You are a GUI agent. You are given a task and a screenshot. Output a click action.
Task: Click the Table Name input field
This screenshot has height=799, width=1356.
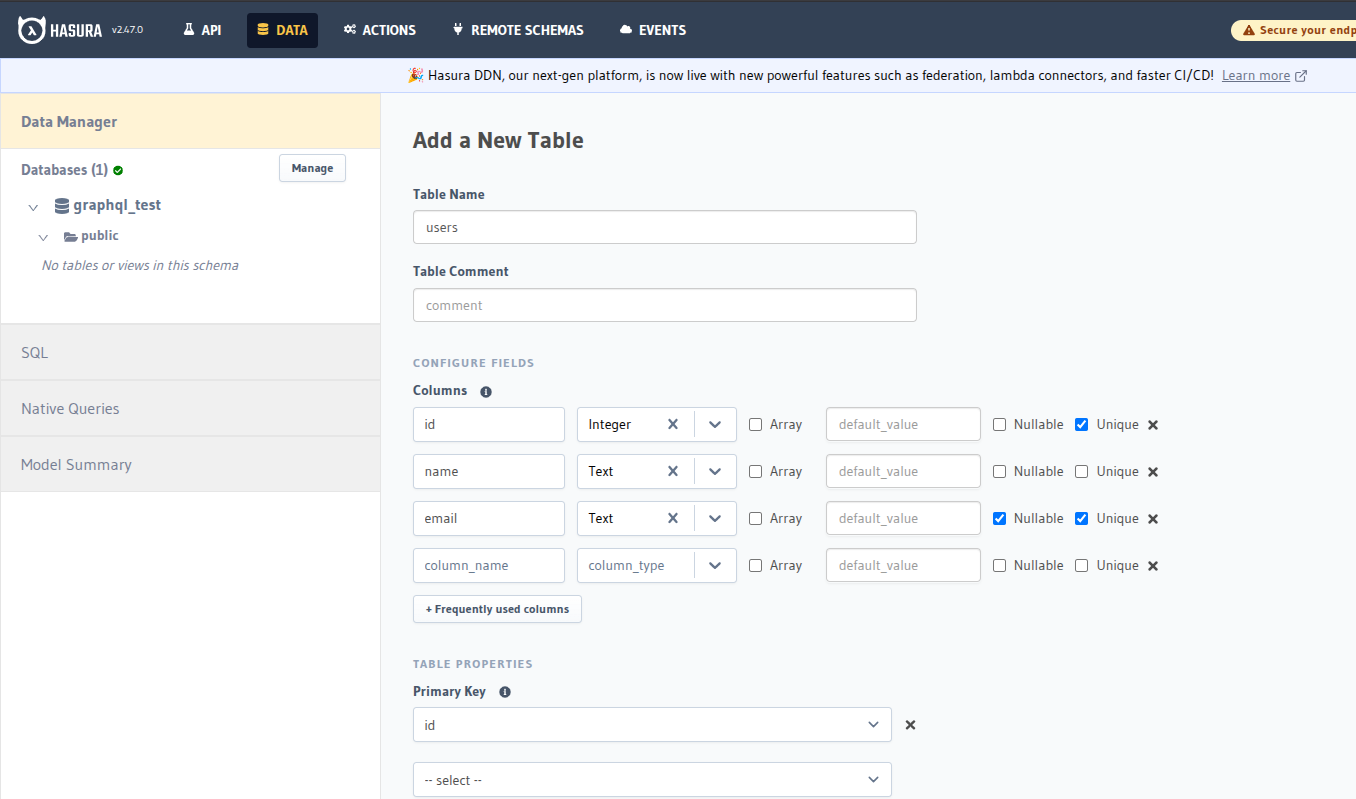tap(664, 227)
